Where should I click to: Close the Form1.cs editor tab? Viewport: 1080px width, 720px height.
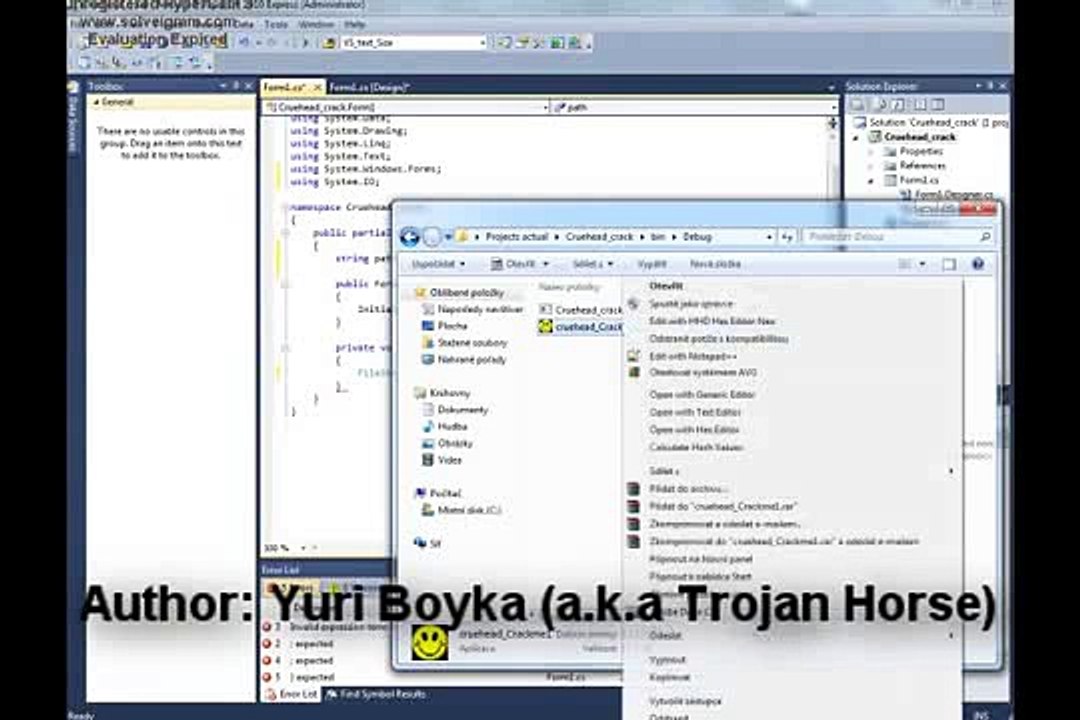pyautogui.click(x=318, y=88)
